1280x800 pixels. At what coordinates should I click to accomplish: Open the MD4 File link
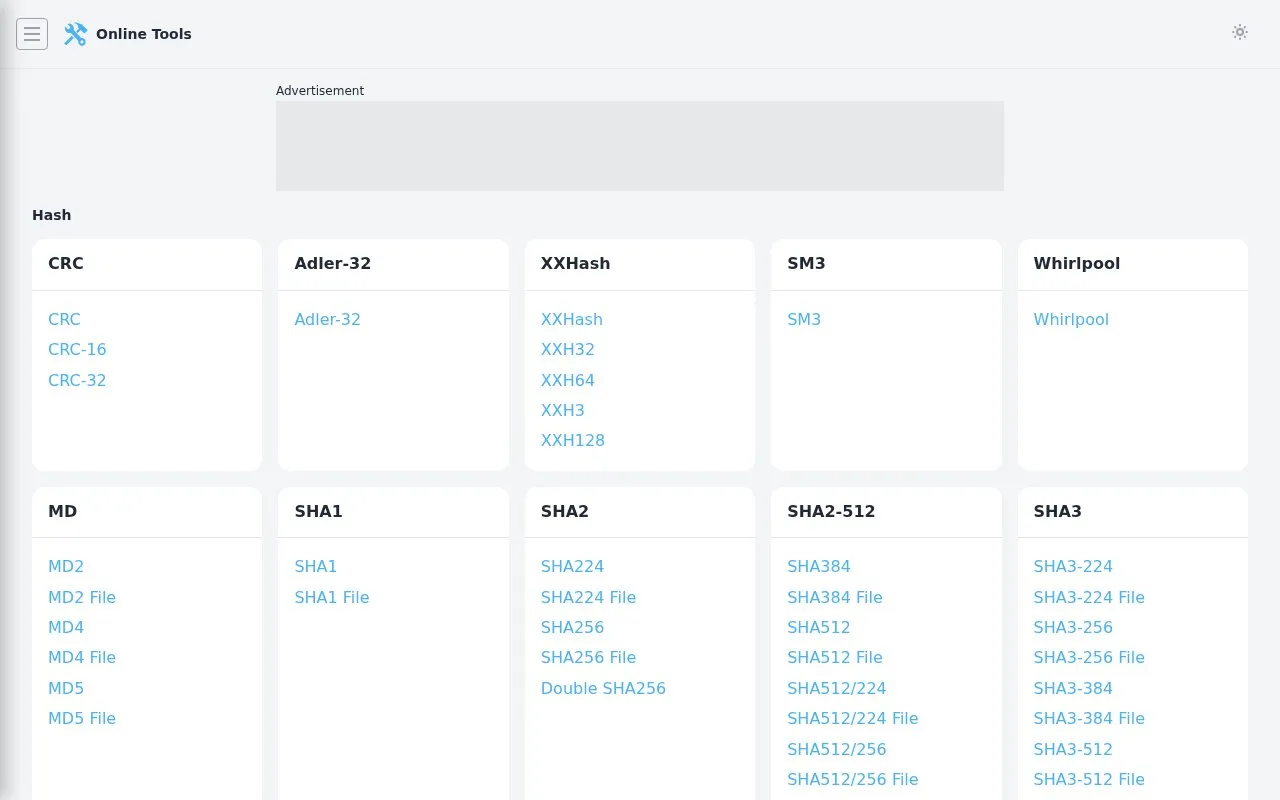[x=82, y=657]
